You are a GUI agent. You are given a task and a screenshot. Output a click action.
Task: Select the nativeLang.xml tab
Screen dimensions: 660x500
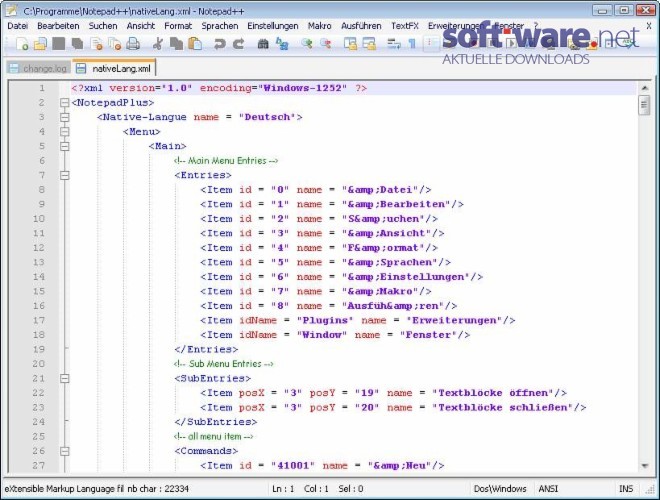(x=114, y=68)
